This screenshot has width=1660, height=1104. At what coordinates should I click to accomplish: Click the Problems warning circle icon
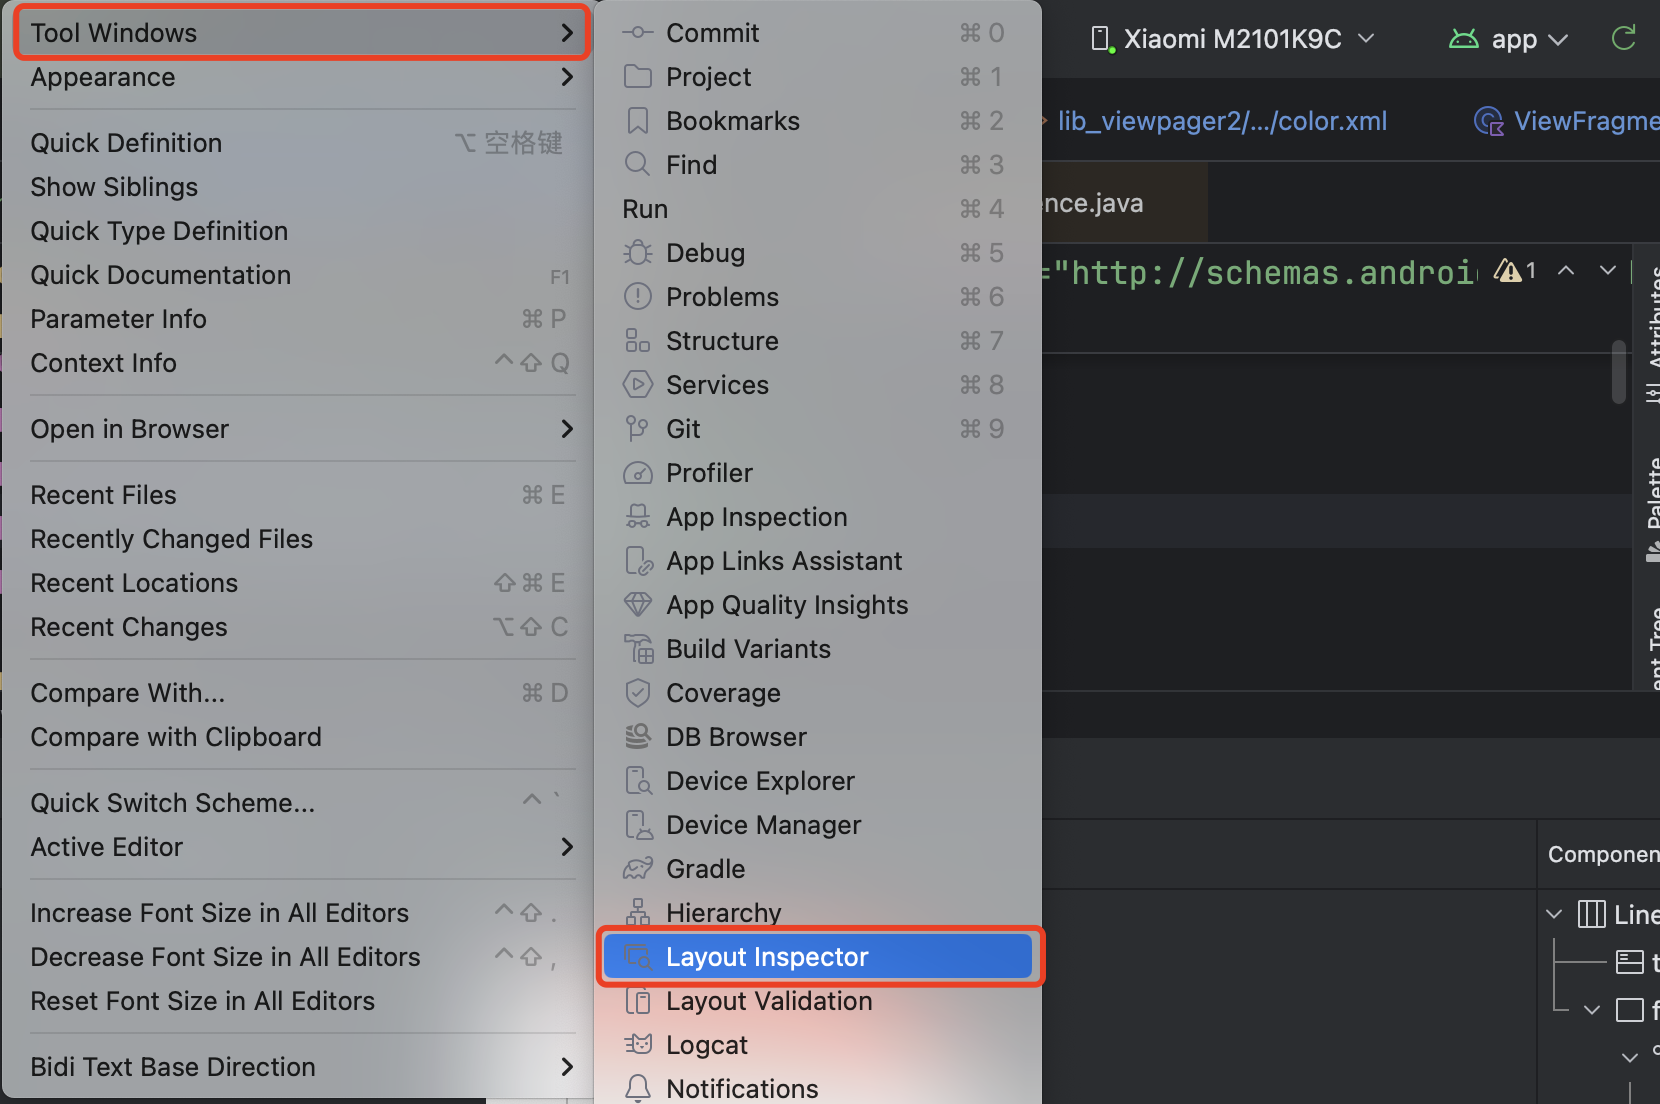point(637,297)
